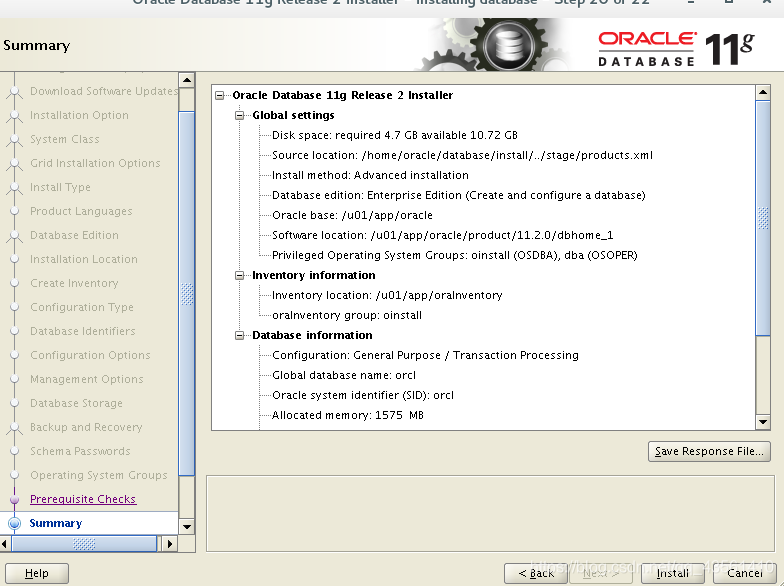This screenshot has width=784, height=586.
Task: Select the 'Disk space: required 4.7 GB' row
Action: (395, 136)
